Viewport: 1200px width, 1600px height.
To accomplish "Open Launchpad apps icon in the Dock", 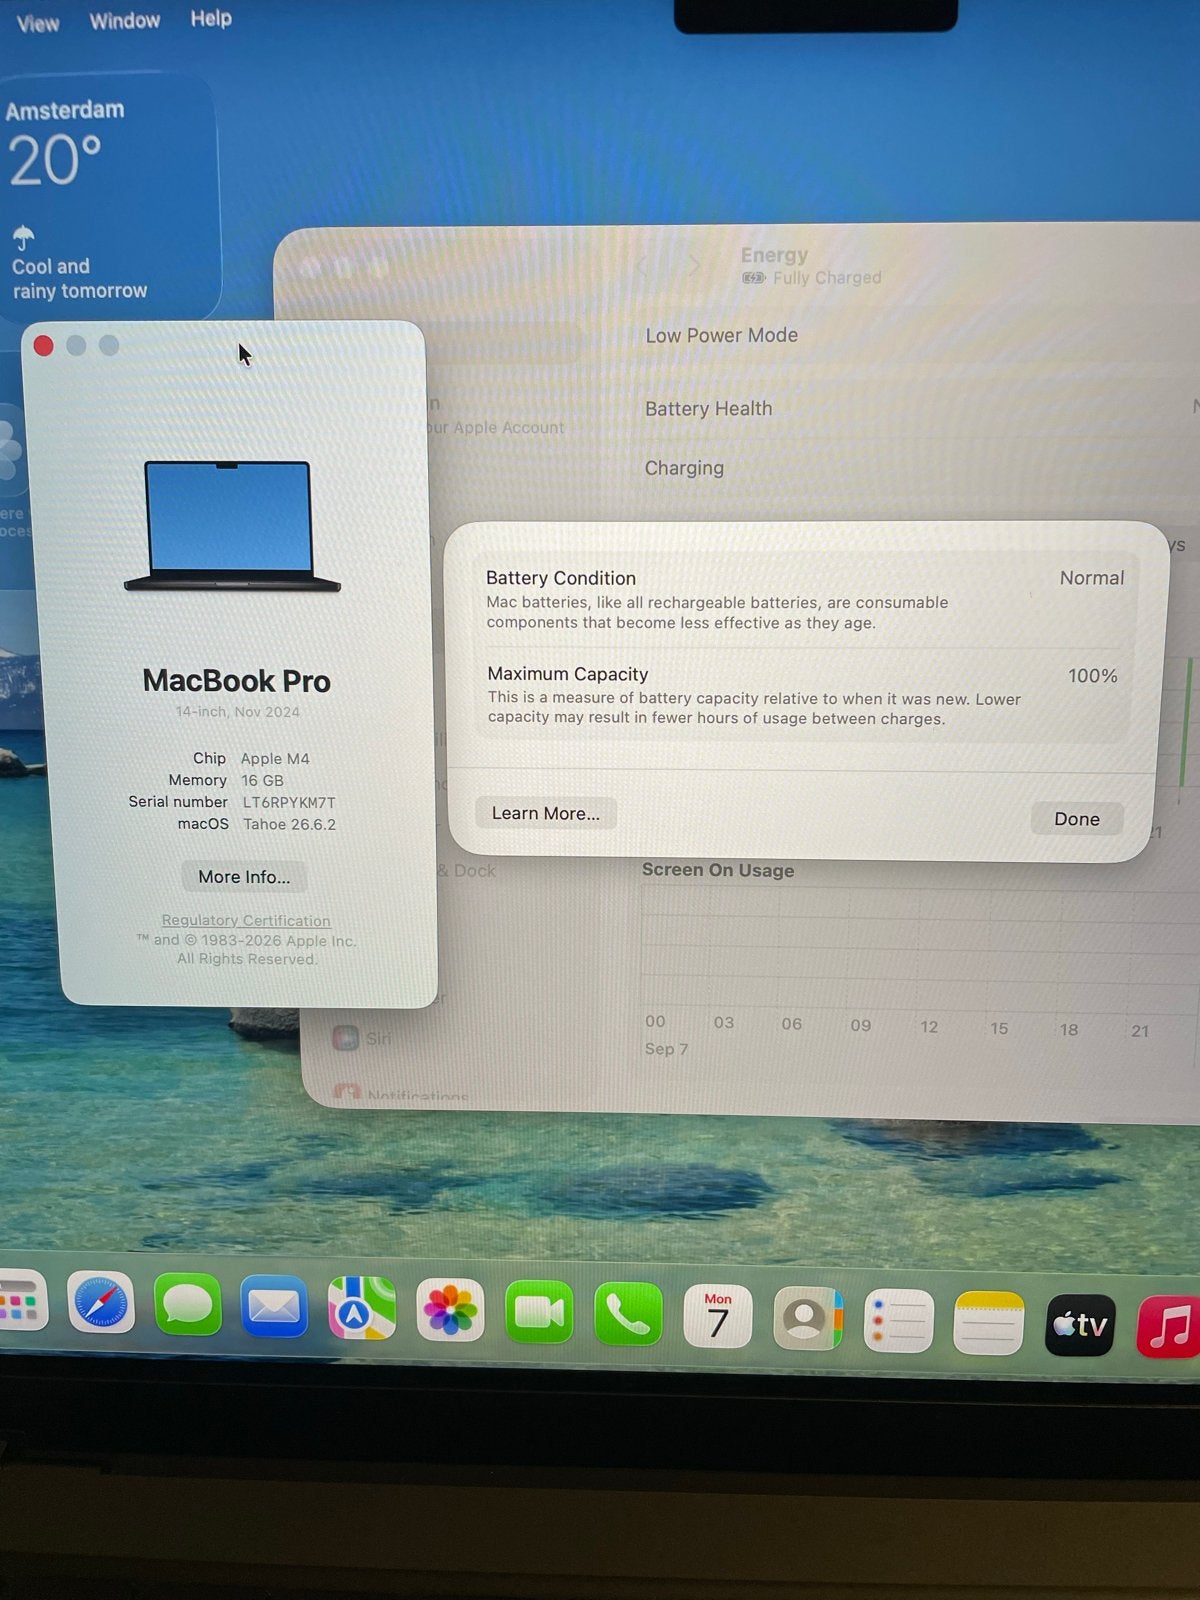I will pos(22,1301).
